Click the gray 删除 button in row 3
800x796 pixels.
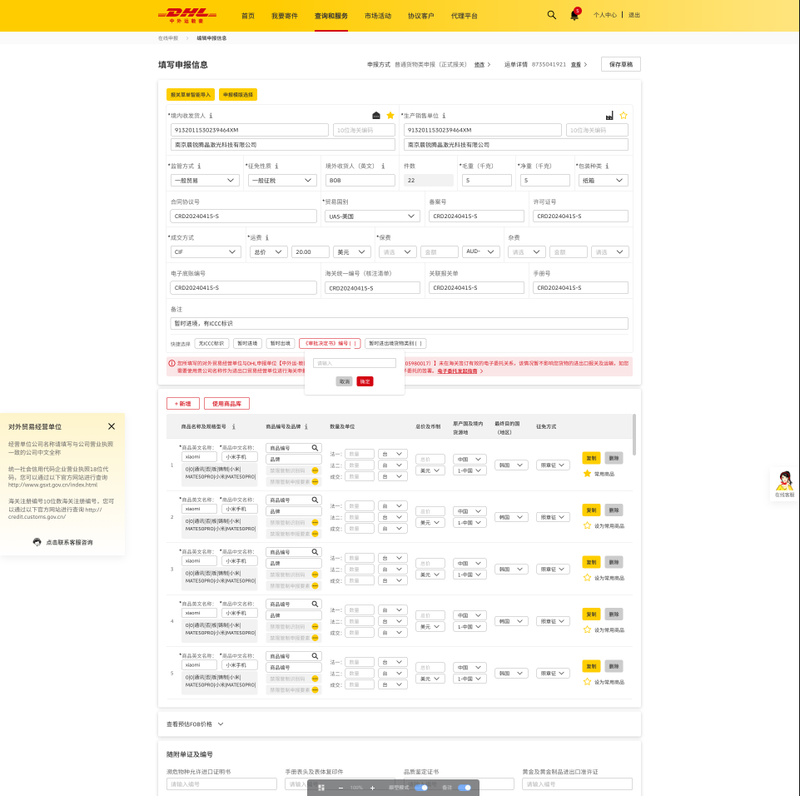614,562
